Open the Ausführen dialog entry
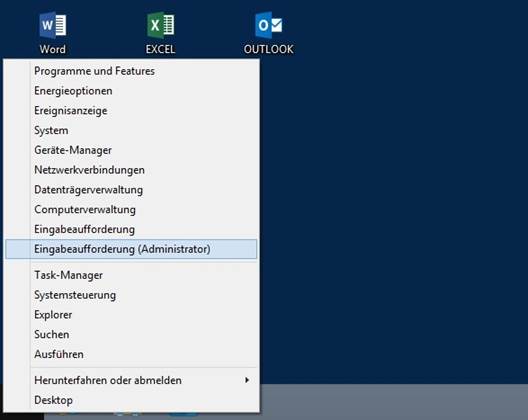The height and width of the screenshot is (420, 528). 131,354
